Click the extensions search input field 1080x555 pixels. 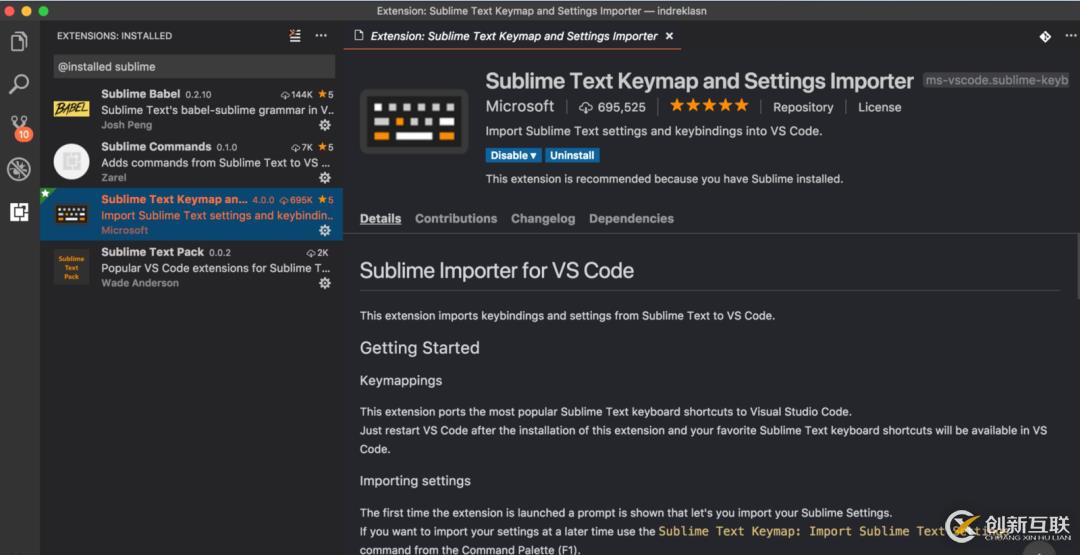tap(194, 67)
